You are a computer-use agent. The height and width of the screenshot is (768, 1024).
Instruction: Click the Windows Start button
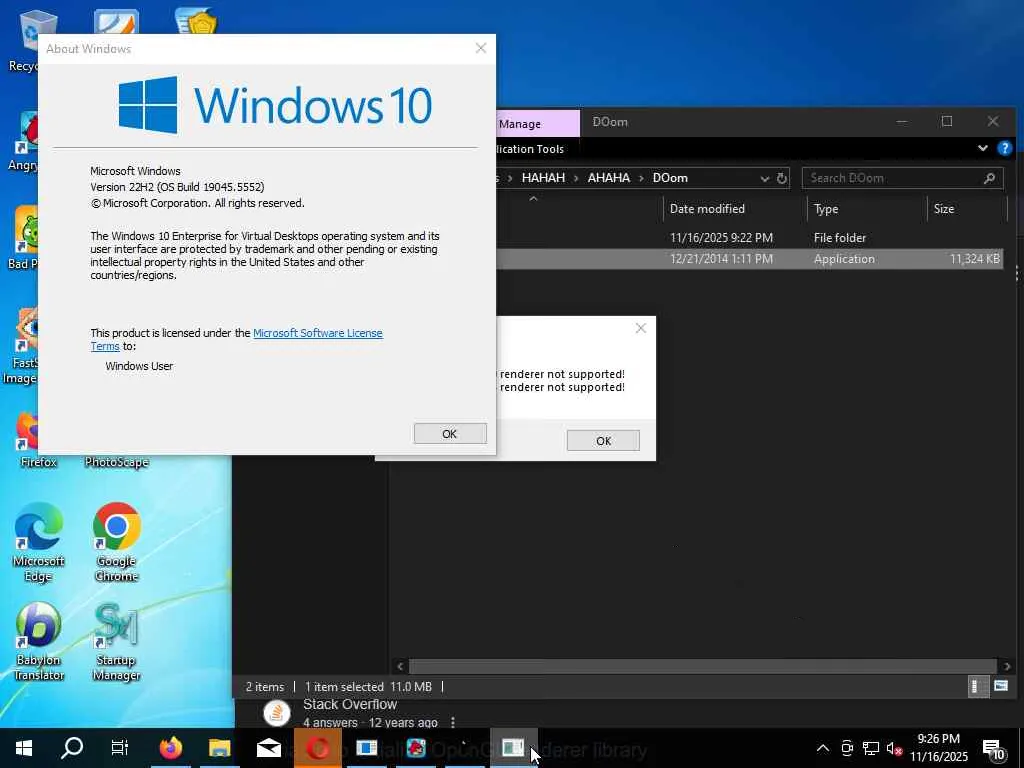point(24,748)
